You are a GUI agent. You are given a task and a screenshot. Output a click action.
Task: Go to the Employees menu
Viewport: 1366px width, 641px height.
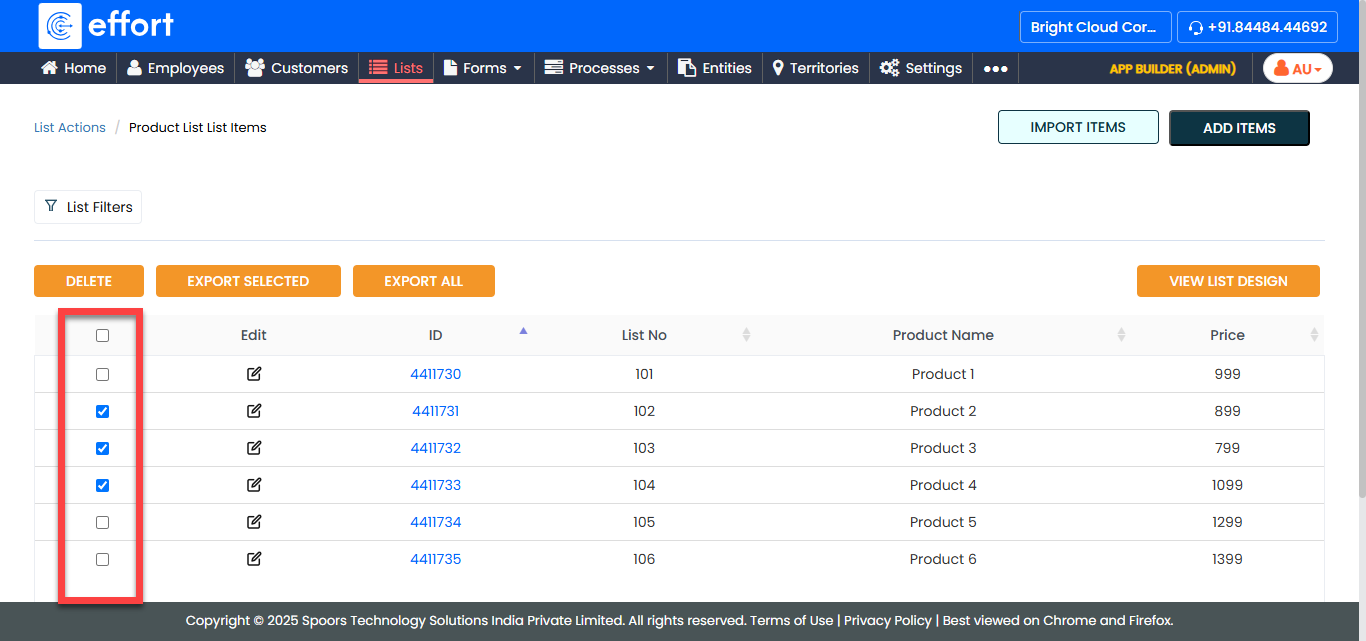pyautogui.click(x=175, y=68)
